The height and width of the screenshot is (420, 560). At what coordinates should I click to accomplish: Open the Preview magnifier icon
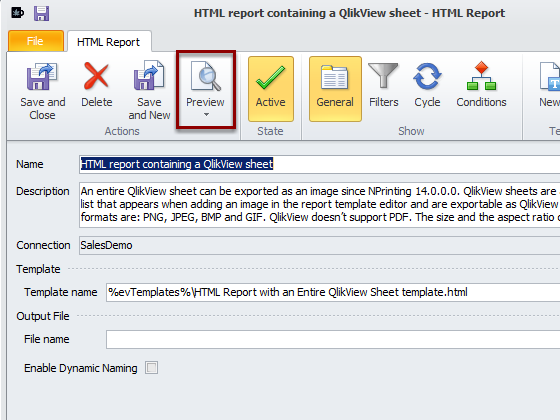pyautogui.click(x=206, y=76)
